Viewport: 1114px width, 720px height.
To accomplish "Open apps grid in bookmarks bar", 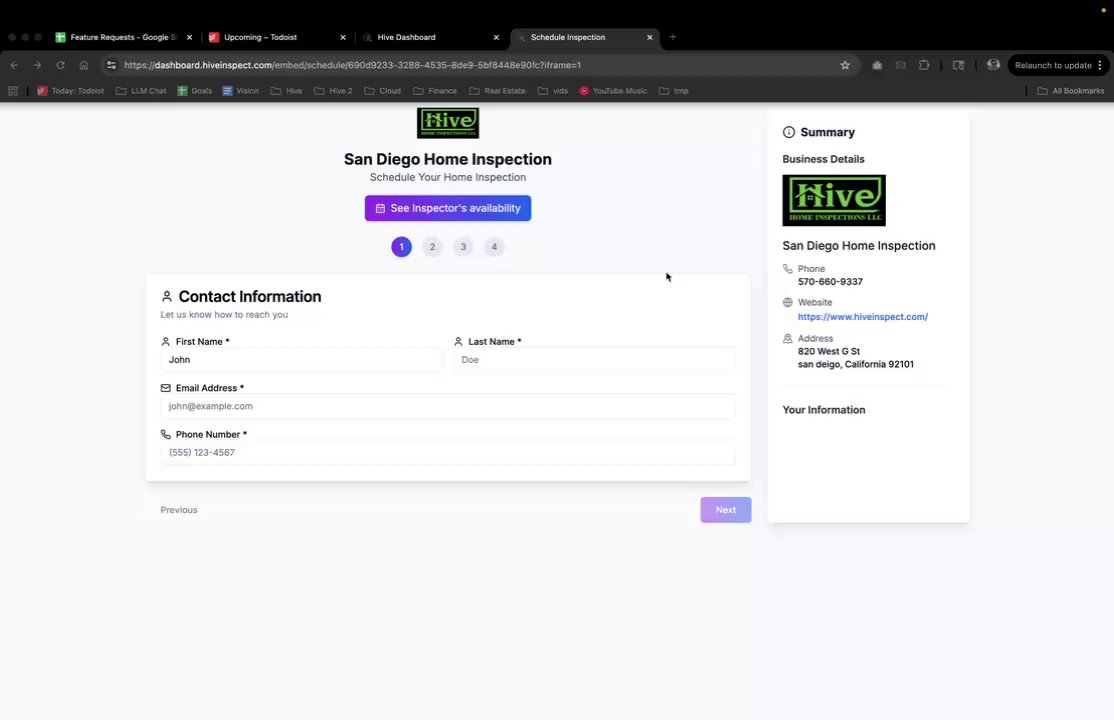I will click(13, 91).
